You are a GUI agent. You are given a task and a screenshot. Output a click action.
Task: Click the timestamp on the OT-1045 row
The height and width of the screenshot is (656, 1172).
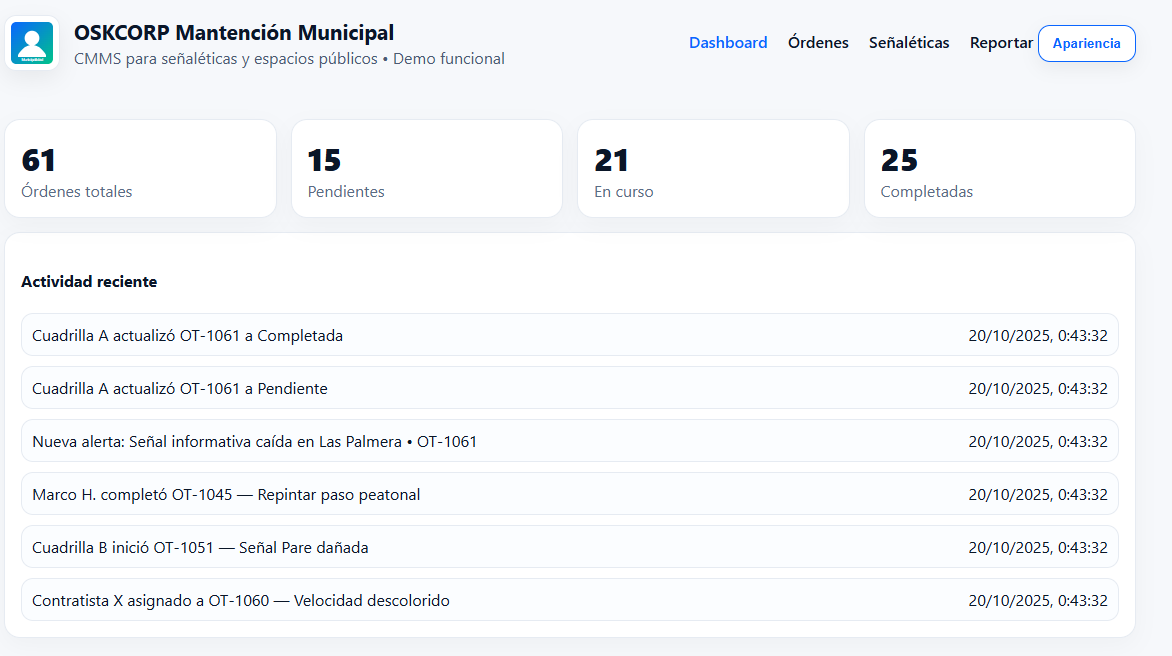[1037, 494]
